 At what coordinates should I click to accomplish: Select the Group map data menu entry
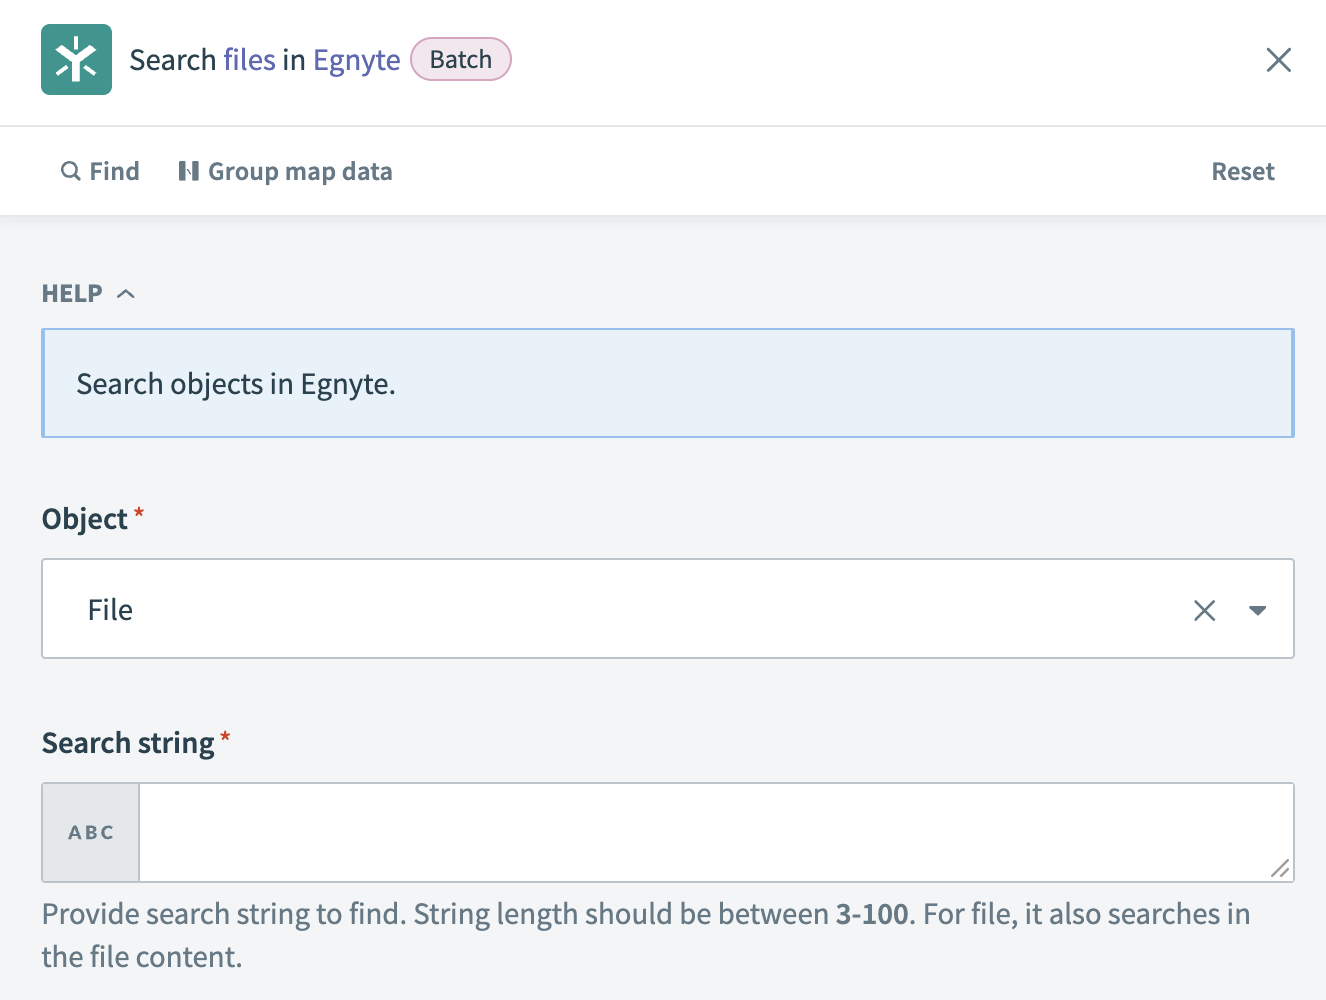tap(300, 170)
